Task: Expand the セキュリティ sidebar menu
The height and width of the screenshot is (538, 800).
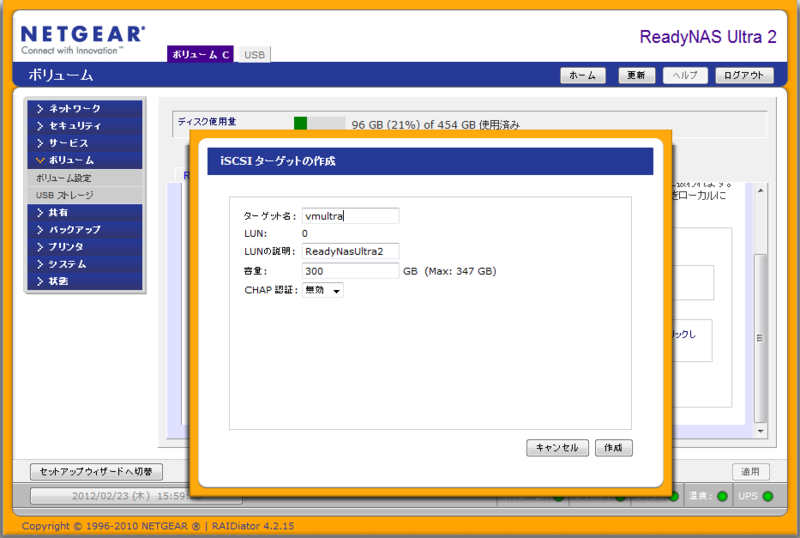Action: [x=85, y=126]
